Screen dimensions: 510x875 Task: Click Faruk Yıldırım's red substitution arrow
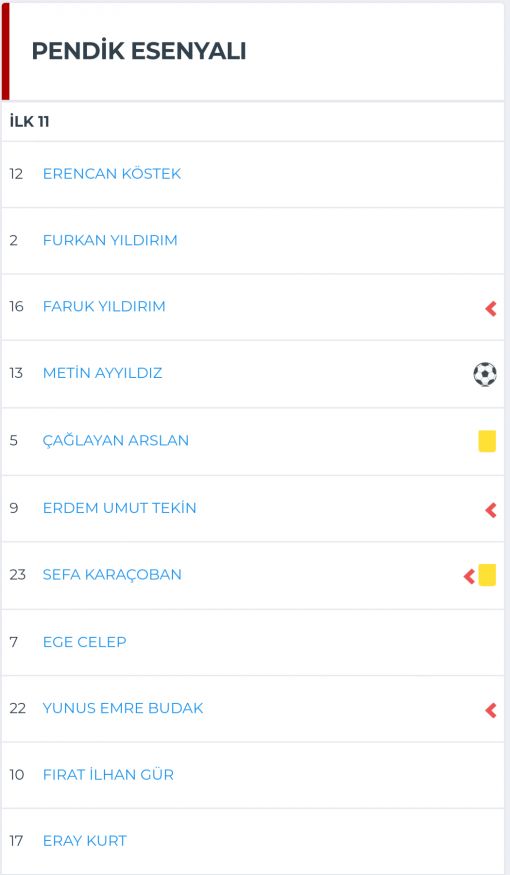(x=490, y=308)
